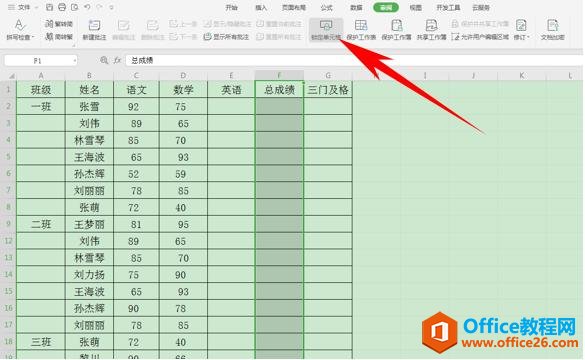Open the 文件 hamburger menu
Viewport: 585px width, 360px height.
(x=19, y=7)
